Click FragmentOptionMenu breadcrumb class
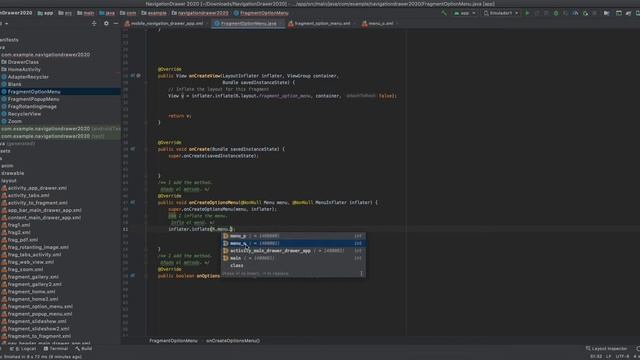Image resolution: width=640 pixels, height=360 pixels. point(261,13)
